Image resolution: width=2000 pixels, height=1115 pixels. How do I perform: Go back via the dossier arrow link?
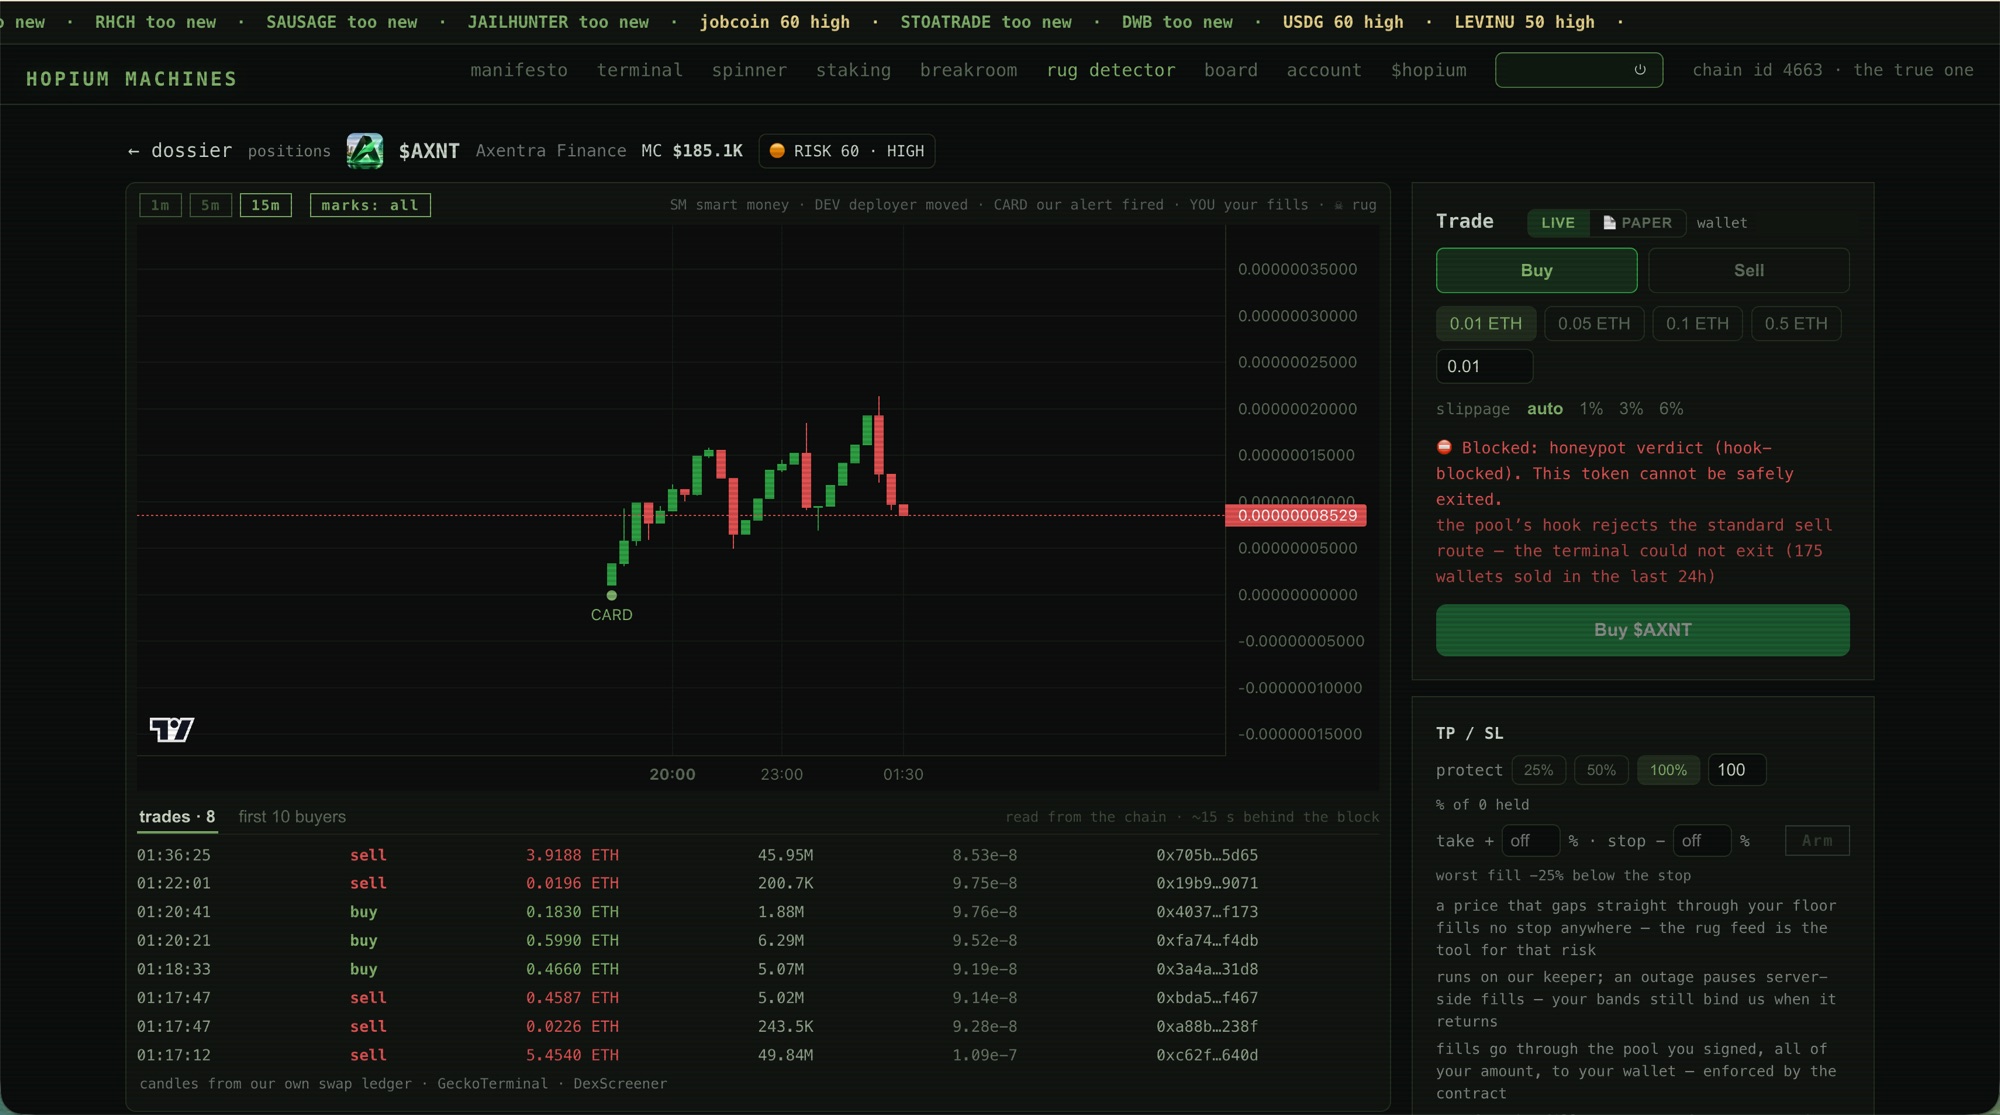180,151
